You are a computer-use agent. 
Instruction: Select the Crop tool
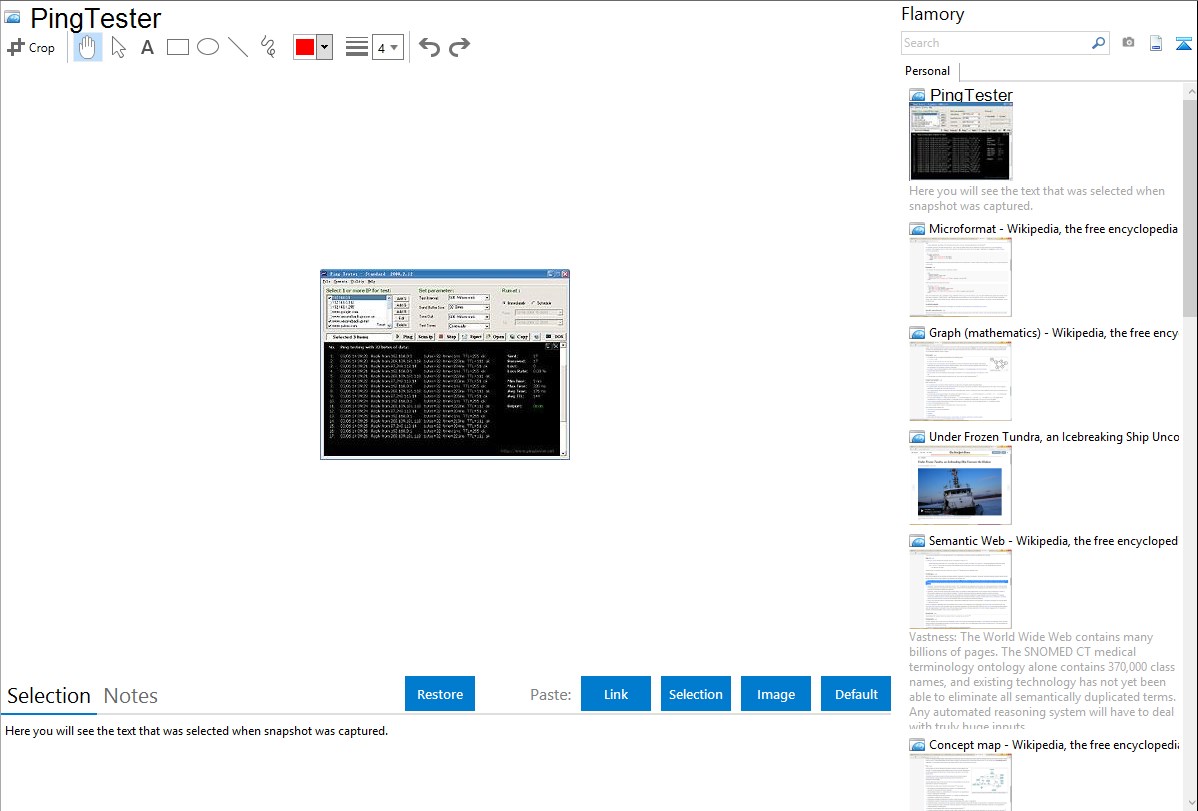(x=31, y=47)
